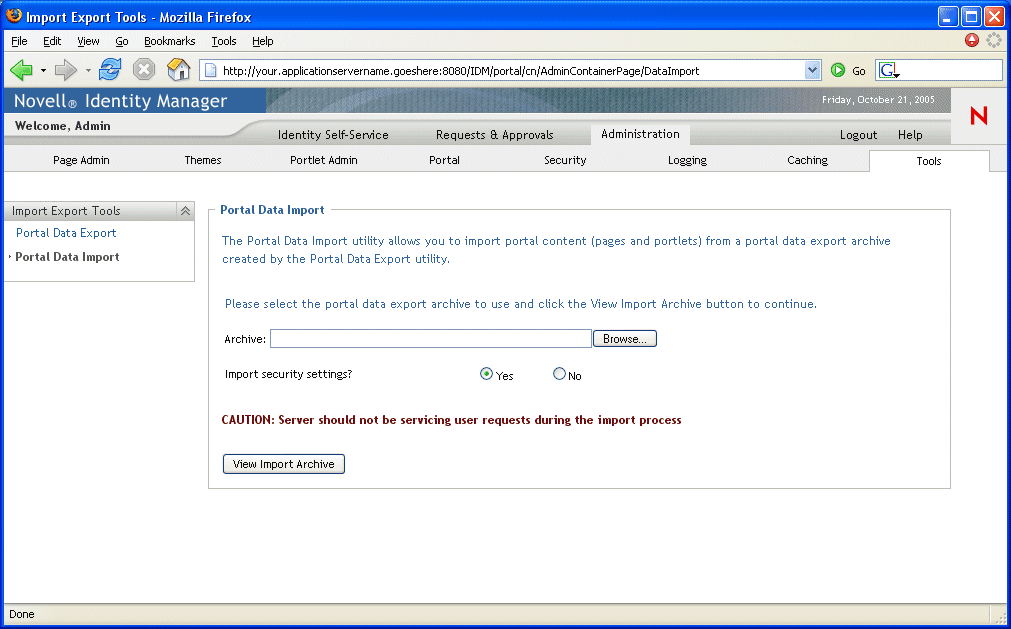
Task: Open the Home page icon
Action: tap(179, 70)
